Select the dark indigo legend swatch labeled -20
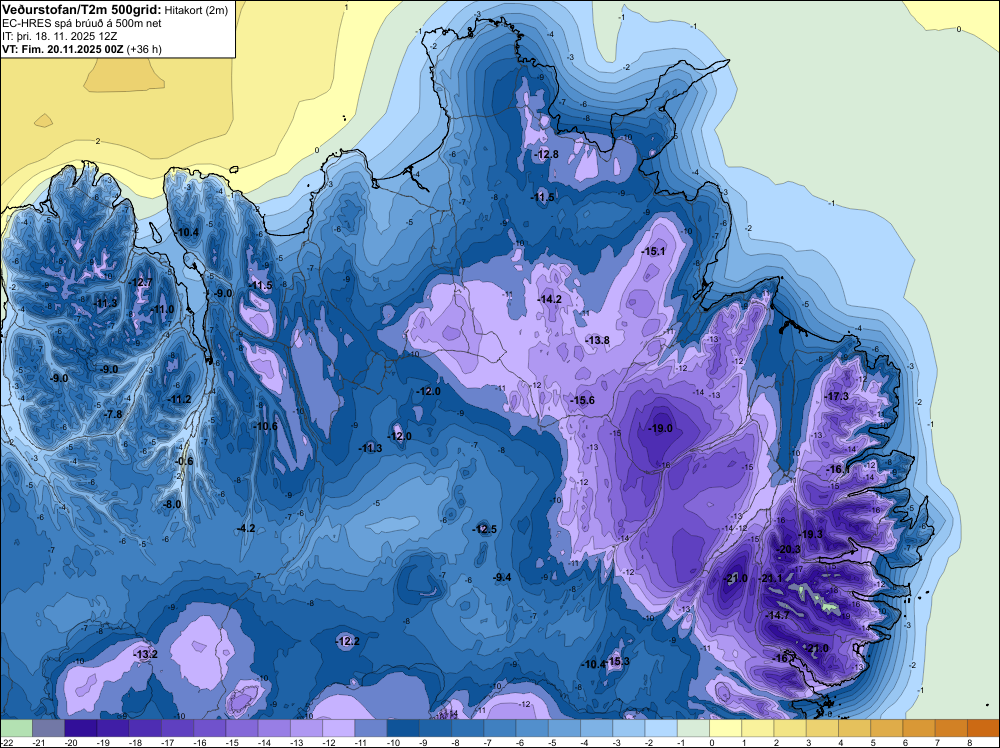 point(81,728)
